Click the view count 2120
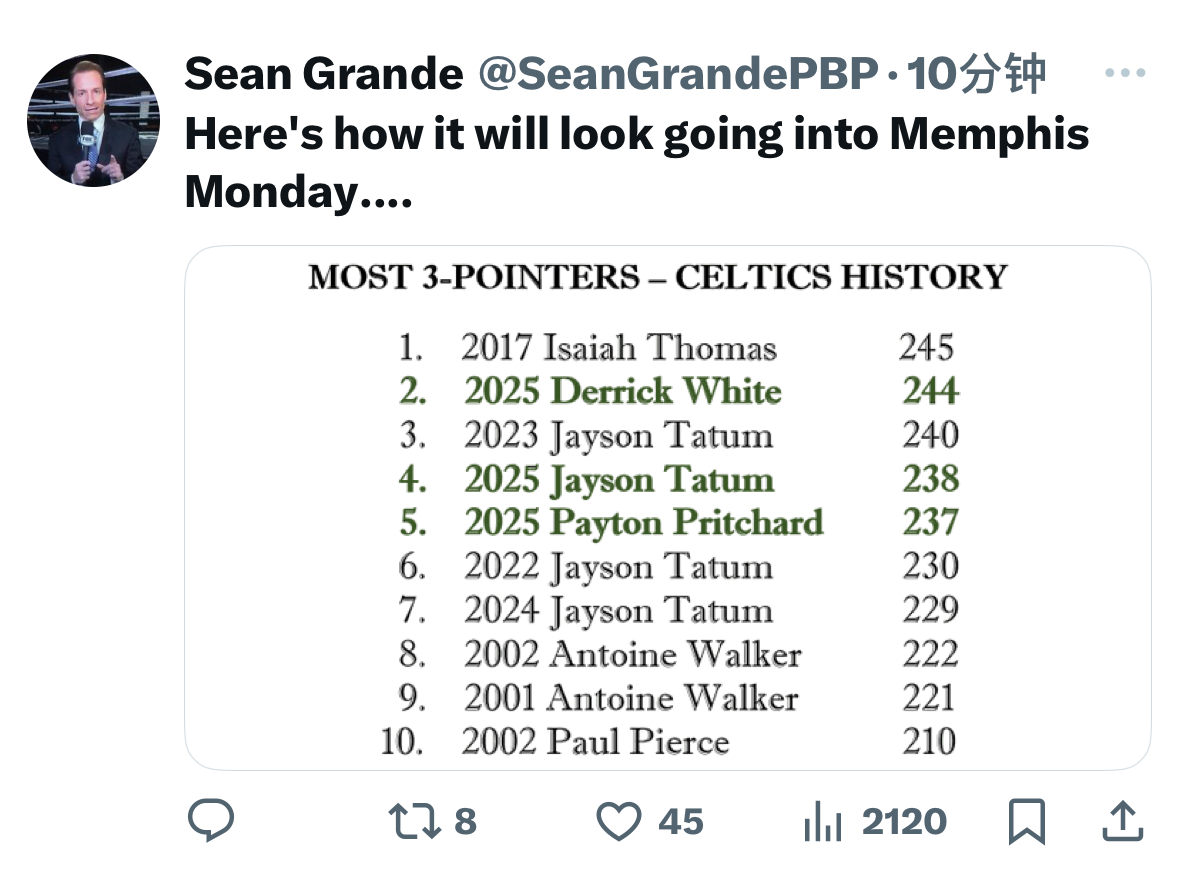Screen dimensions: 1179x884 coord(904,821)
